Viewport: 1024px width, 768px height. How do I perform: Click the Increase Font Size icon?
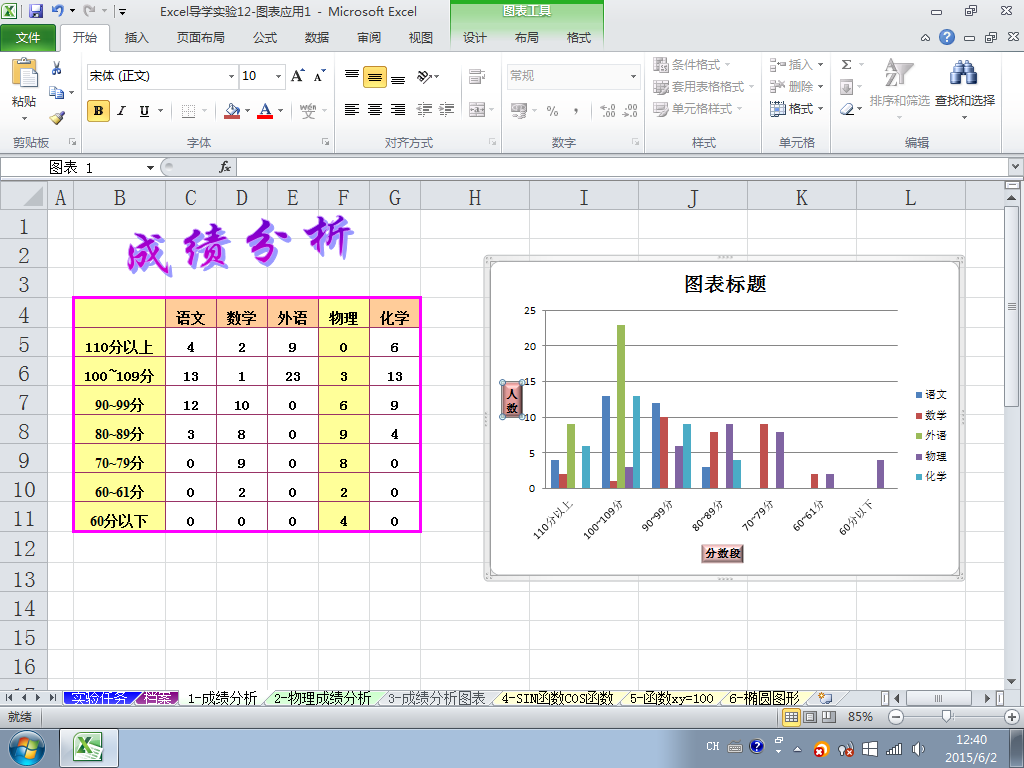(298, 76)
